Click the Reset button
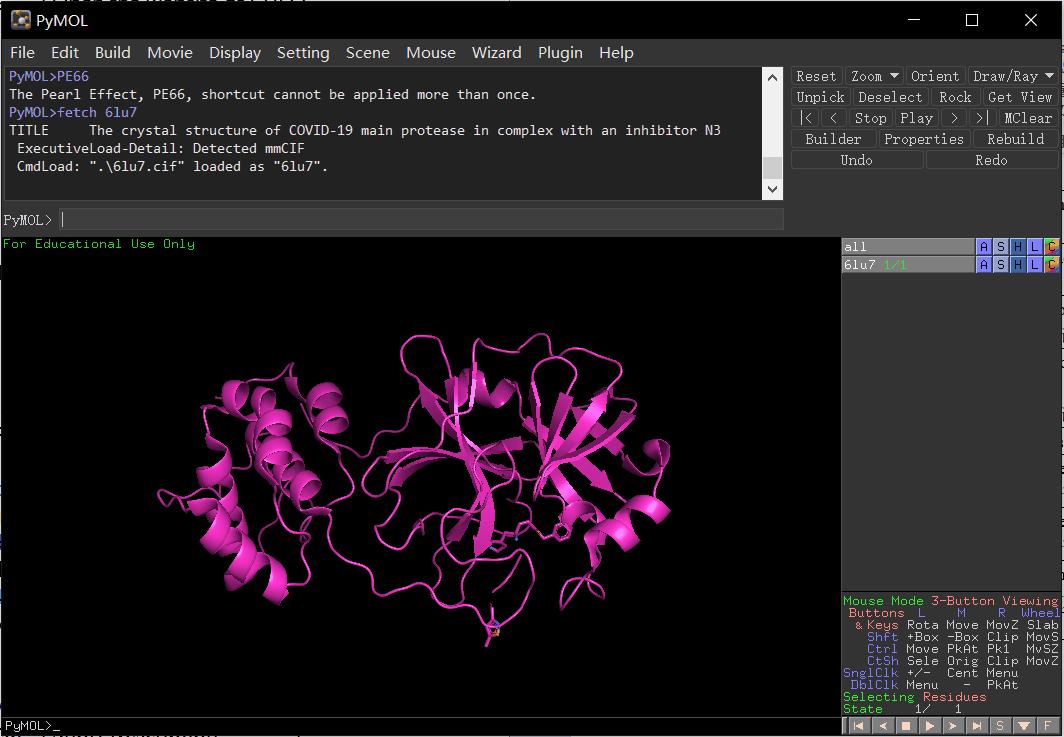Image resolution: width=1064 pixels, height=737 pixels. pyautogui.click(x=816, y=75)
